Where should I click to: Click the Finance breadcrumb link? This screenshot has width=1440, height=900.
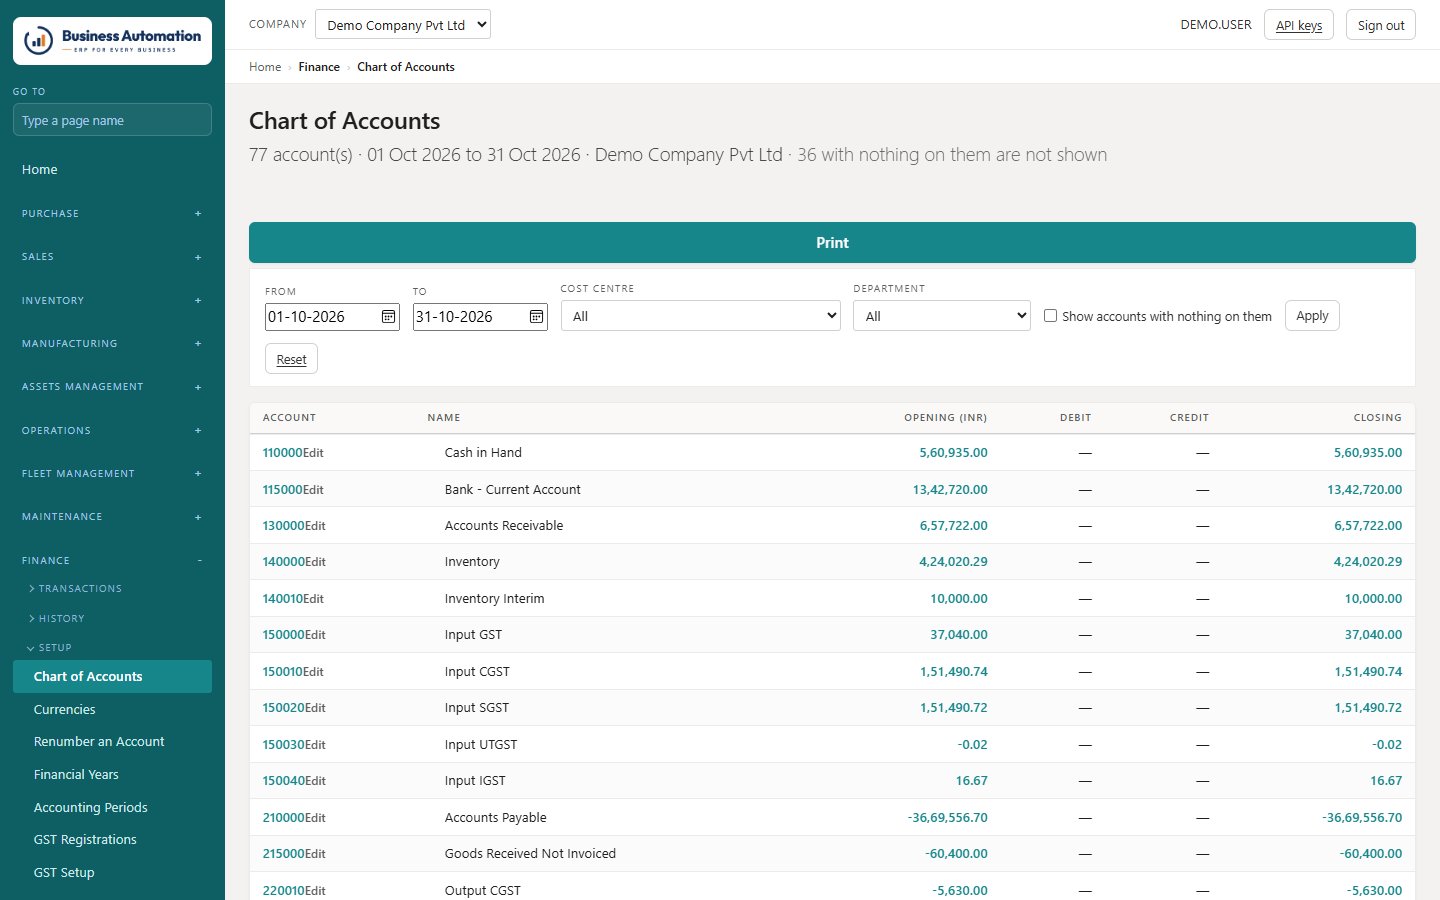tap(319, 67)
